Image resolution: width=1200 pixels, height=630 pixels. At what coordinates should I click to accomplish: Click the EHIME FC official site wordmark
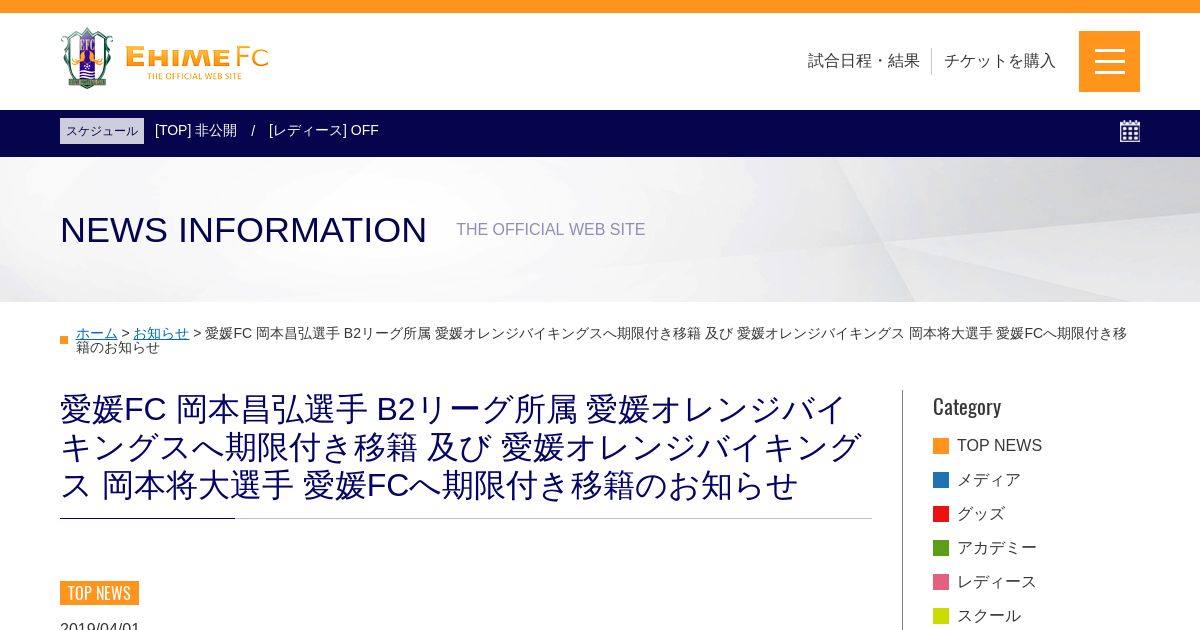point(197,61)
